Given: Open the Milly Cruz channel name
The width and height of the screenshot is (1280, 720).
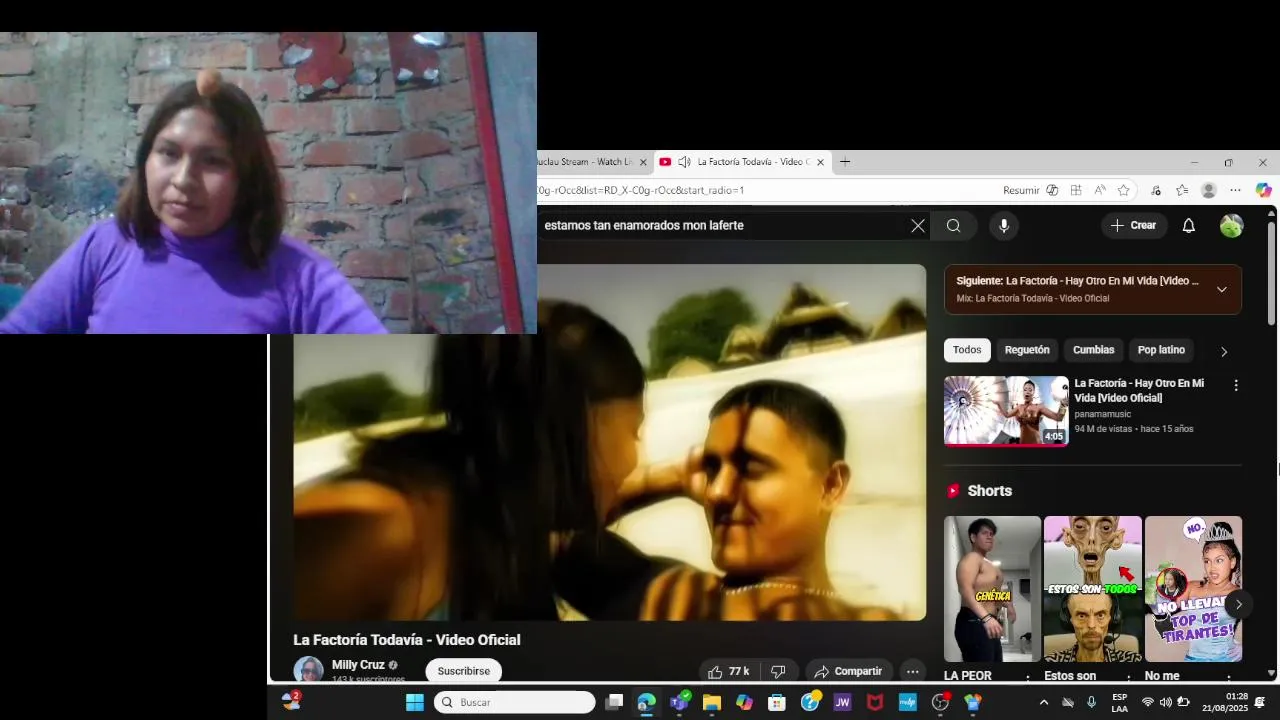Looking at the screenshot, I should tap(358, 665).
